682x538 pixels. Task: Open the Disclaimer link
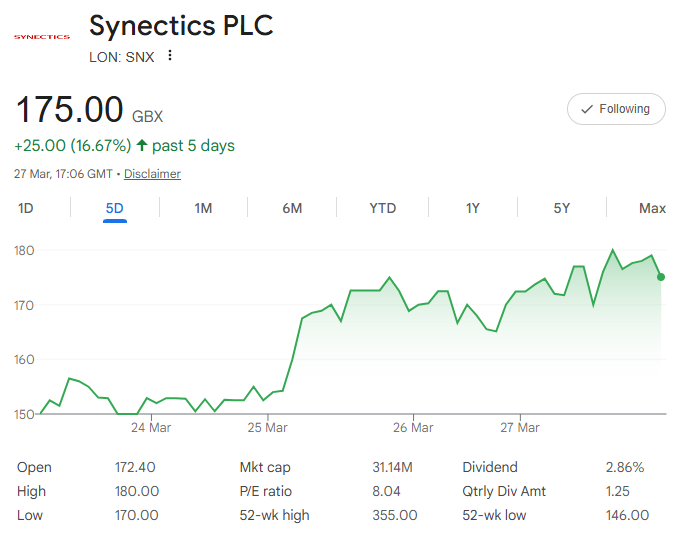152,174
